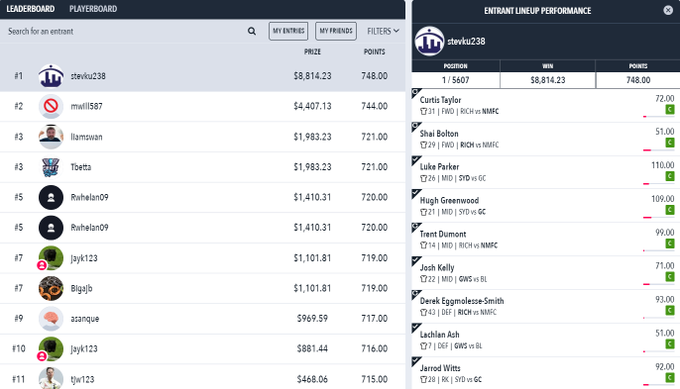
Task: Expand the Filters dropdown
Action: [x=383, y=31]
